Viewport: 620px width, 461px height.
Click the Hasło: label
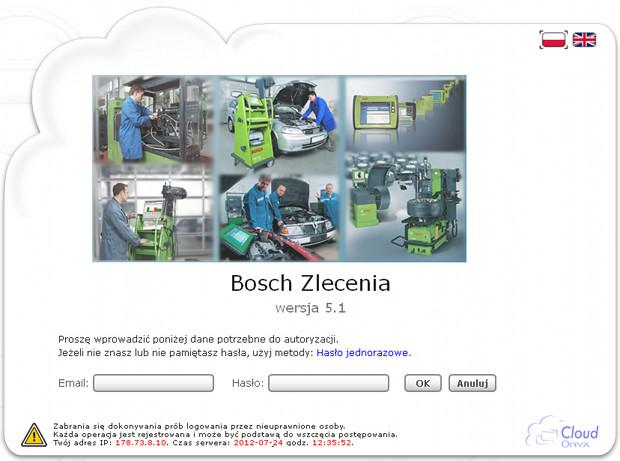248,383
